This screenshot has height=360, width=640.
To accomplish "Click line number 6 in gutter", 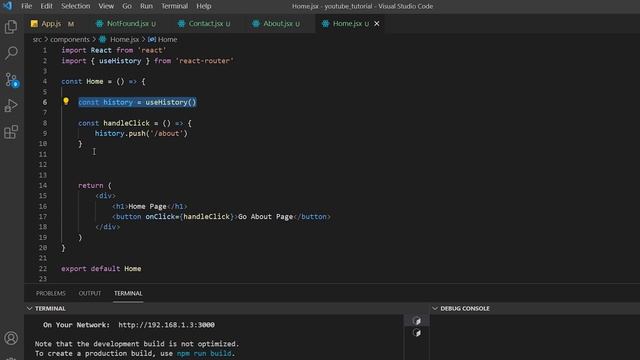I will point(44,102).
